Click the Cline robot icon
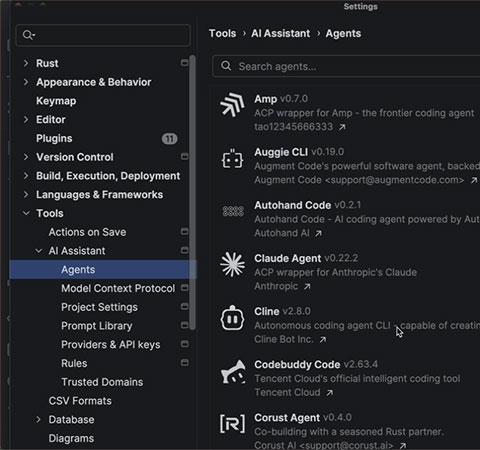The height and width of the screenshot is (450, 480). tap(232, 318)
